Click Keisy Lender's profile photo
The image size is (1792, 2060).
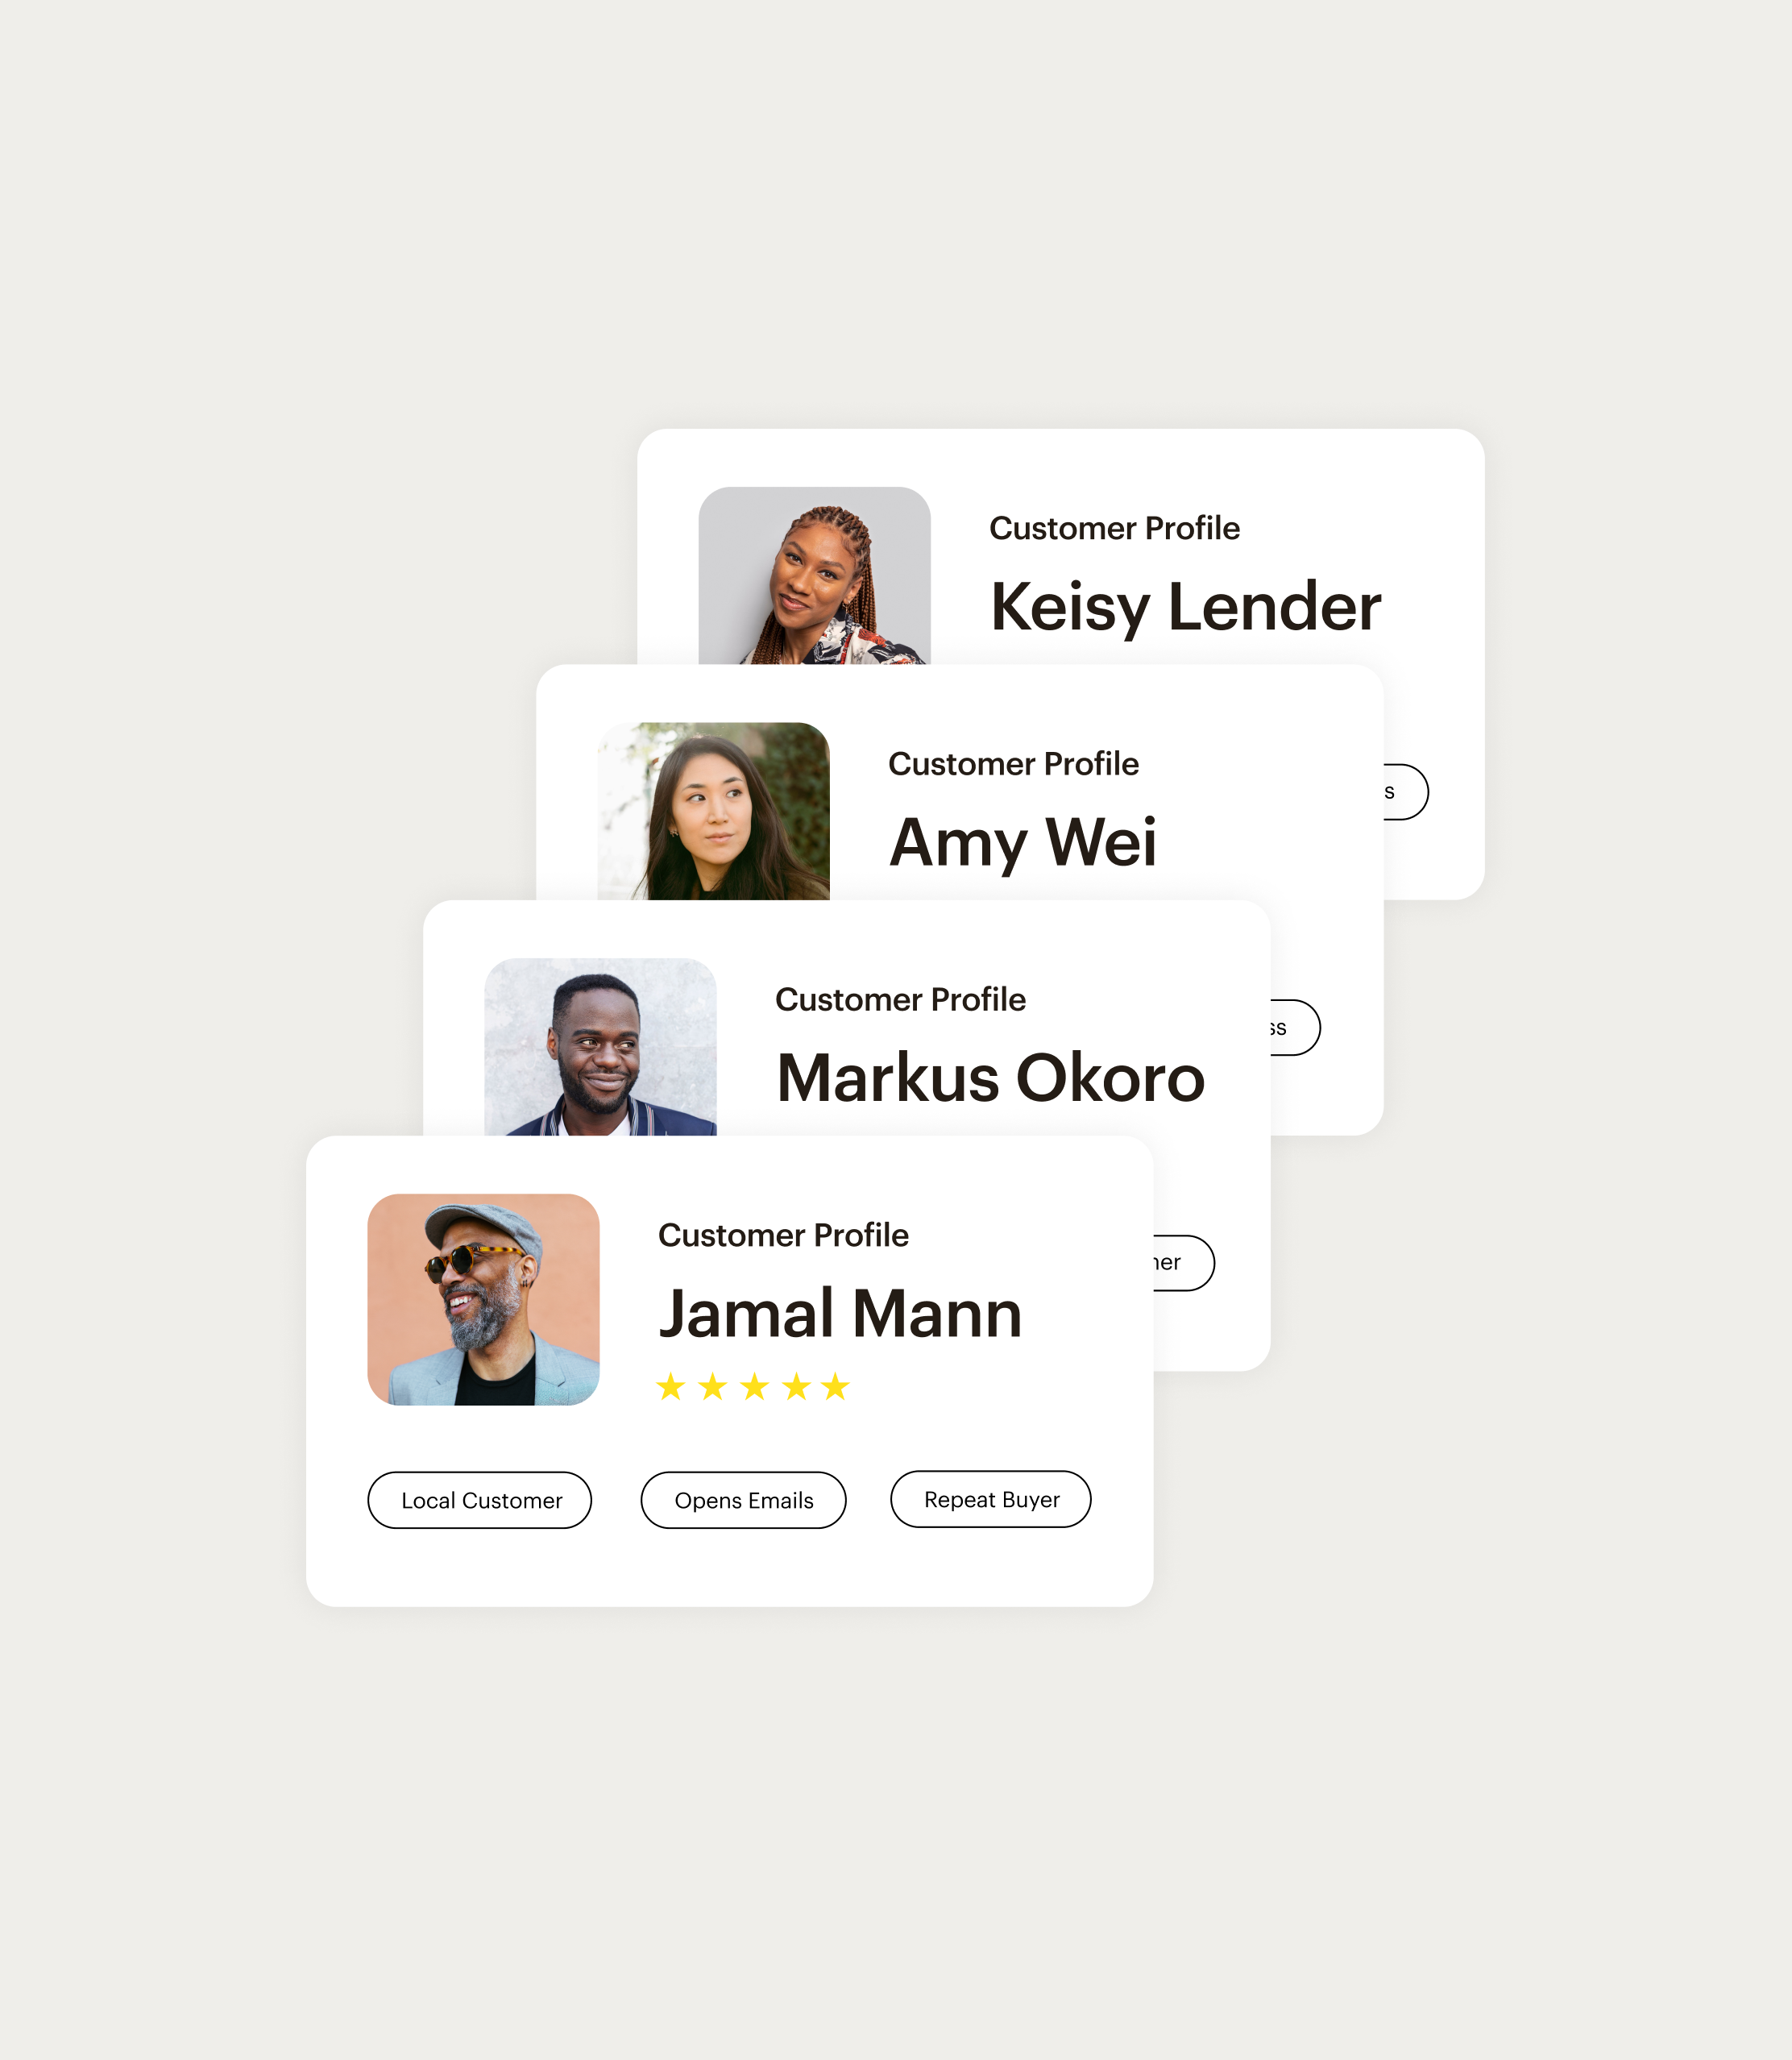click(814, 576)
